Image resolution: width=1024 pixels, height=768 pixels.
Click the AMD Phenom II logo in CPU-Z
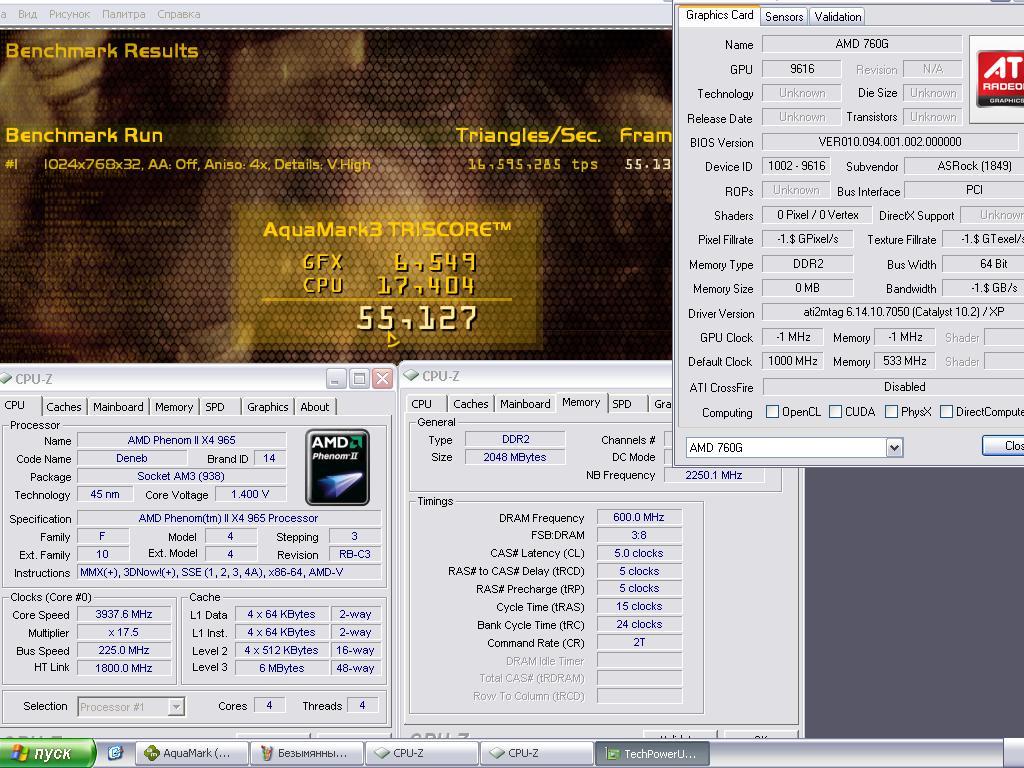pos(338,467)
